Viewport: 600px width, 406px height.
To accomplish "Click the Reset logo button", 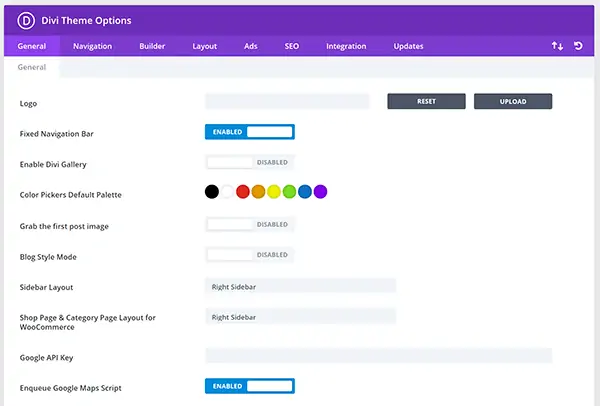I will click(426, 101).
